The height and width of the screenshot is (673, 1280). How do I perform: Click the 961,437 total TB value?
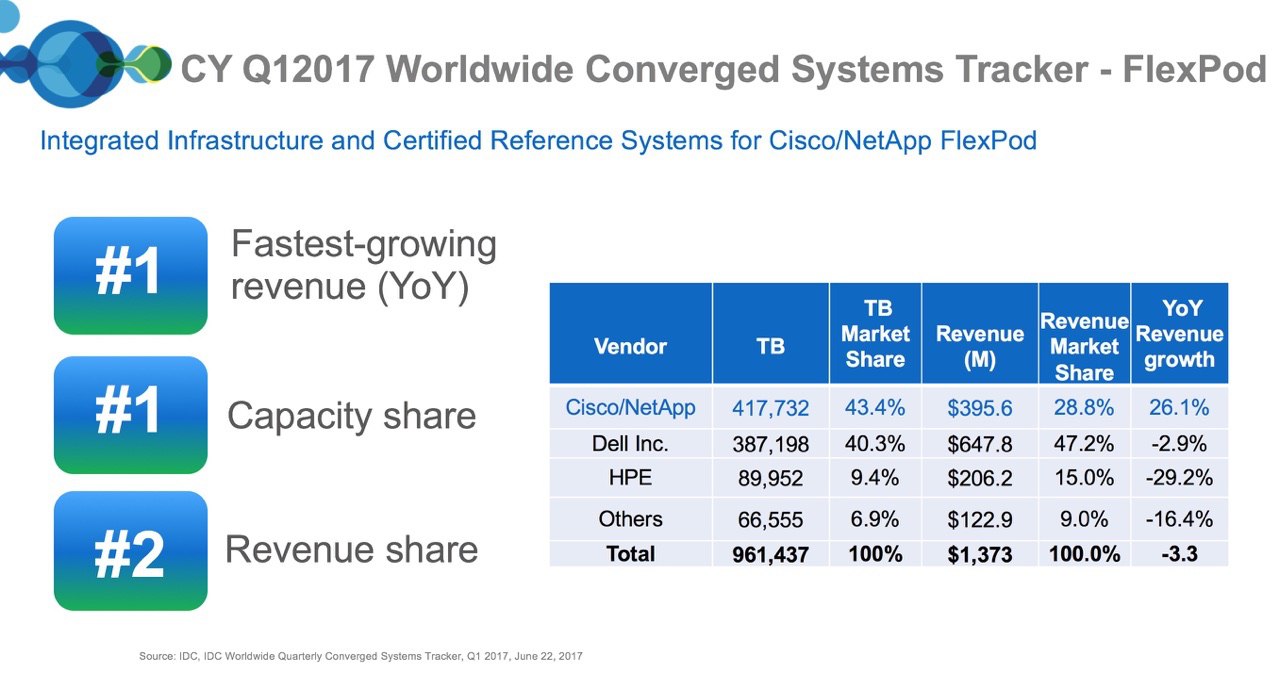click(770, 554)
